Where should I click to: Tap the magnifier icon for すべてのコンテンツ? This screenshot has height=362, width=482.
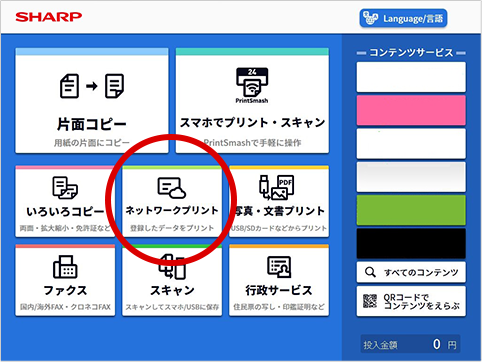(370, 272)
